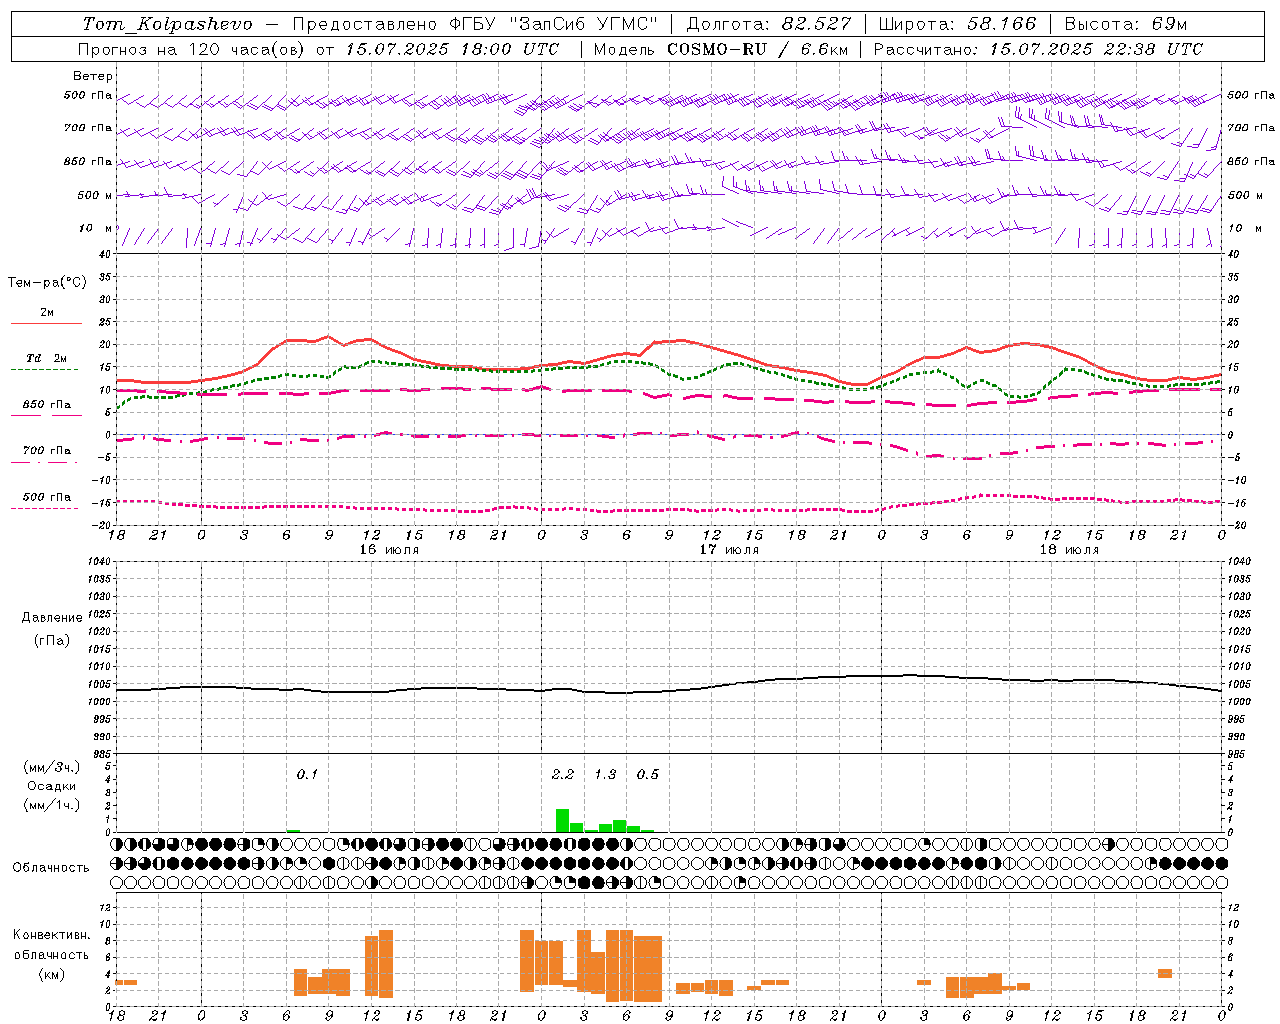The image size is (1280, 1024).
Task: Select the Тем-ра(°C) temperature panel label
Action: (47, 283)
